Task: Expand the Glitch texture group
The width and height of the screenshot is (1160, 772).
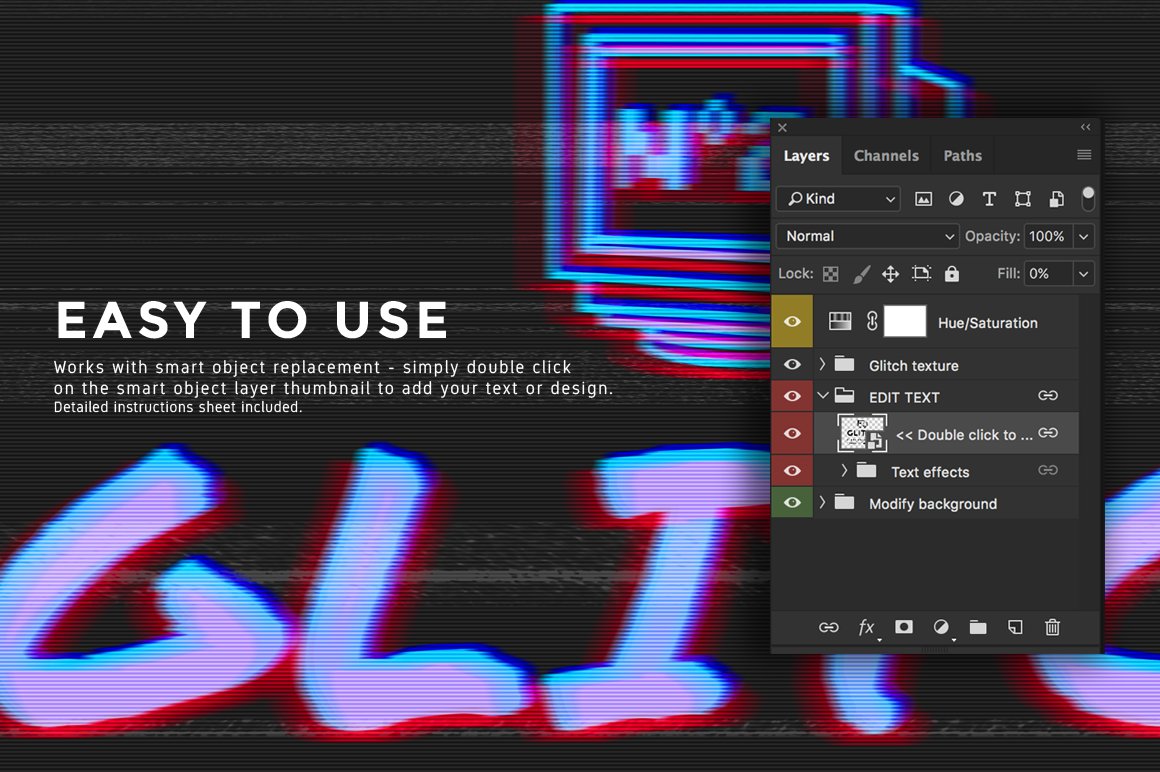Action: pos(823,365)
